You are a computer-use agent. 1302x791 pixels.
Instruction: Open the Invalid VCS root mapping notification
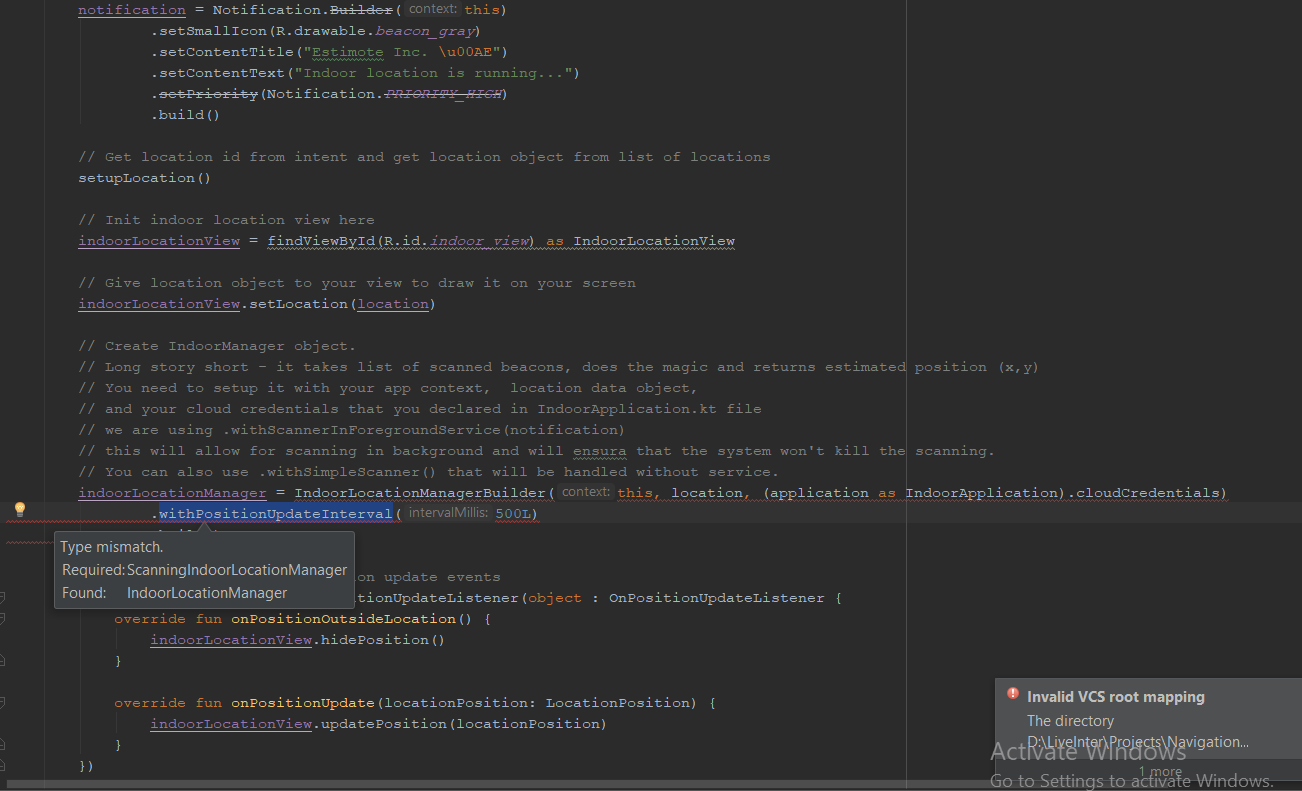point(1115,697)
